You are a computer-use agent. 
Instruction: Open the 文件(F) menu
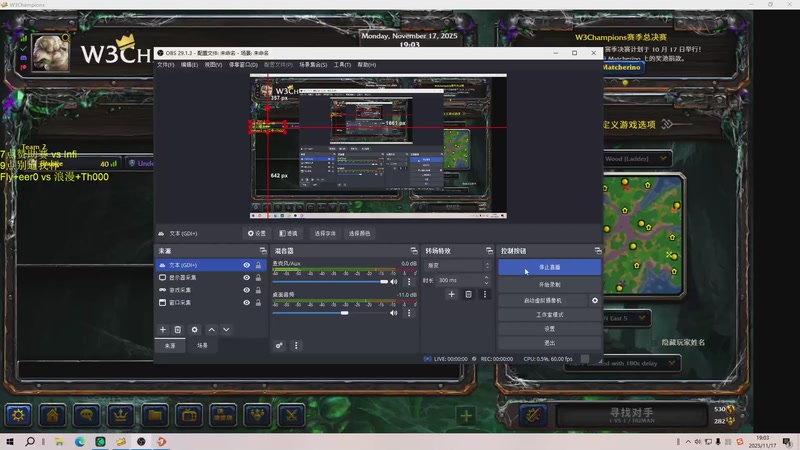[x=165, y=65]
